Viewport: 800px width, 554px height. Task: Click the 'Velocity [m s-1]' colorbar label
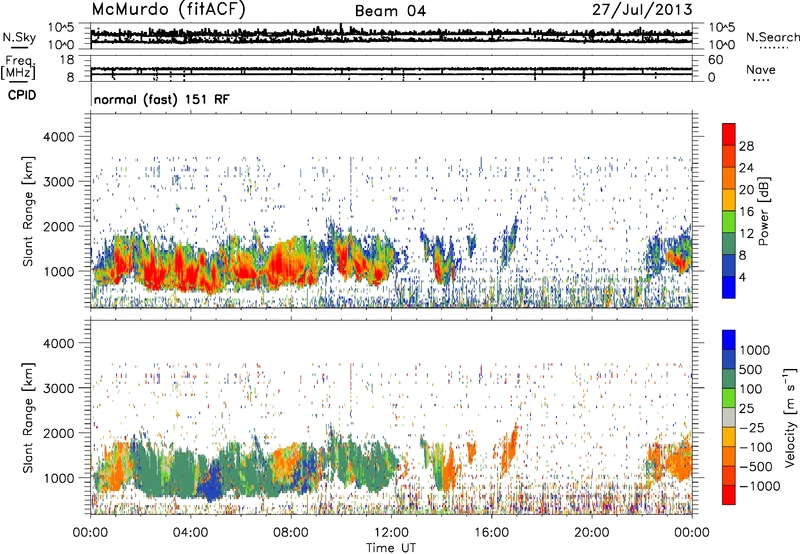click(x=790, y=417)
